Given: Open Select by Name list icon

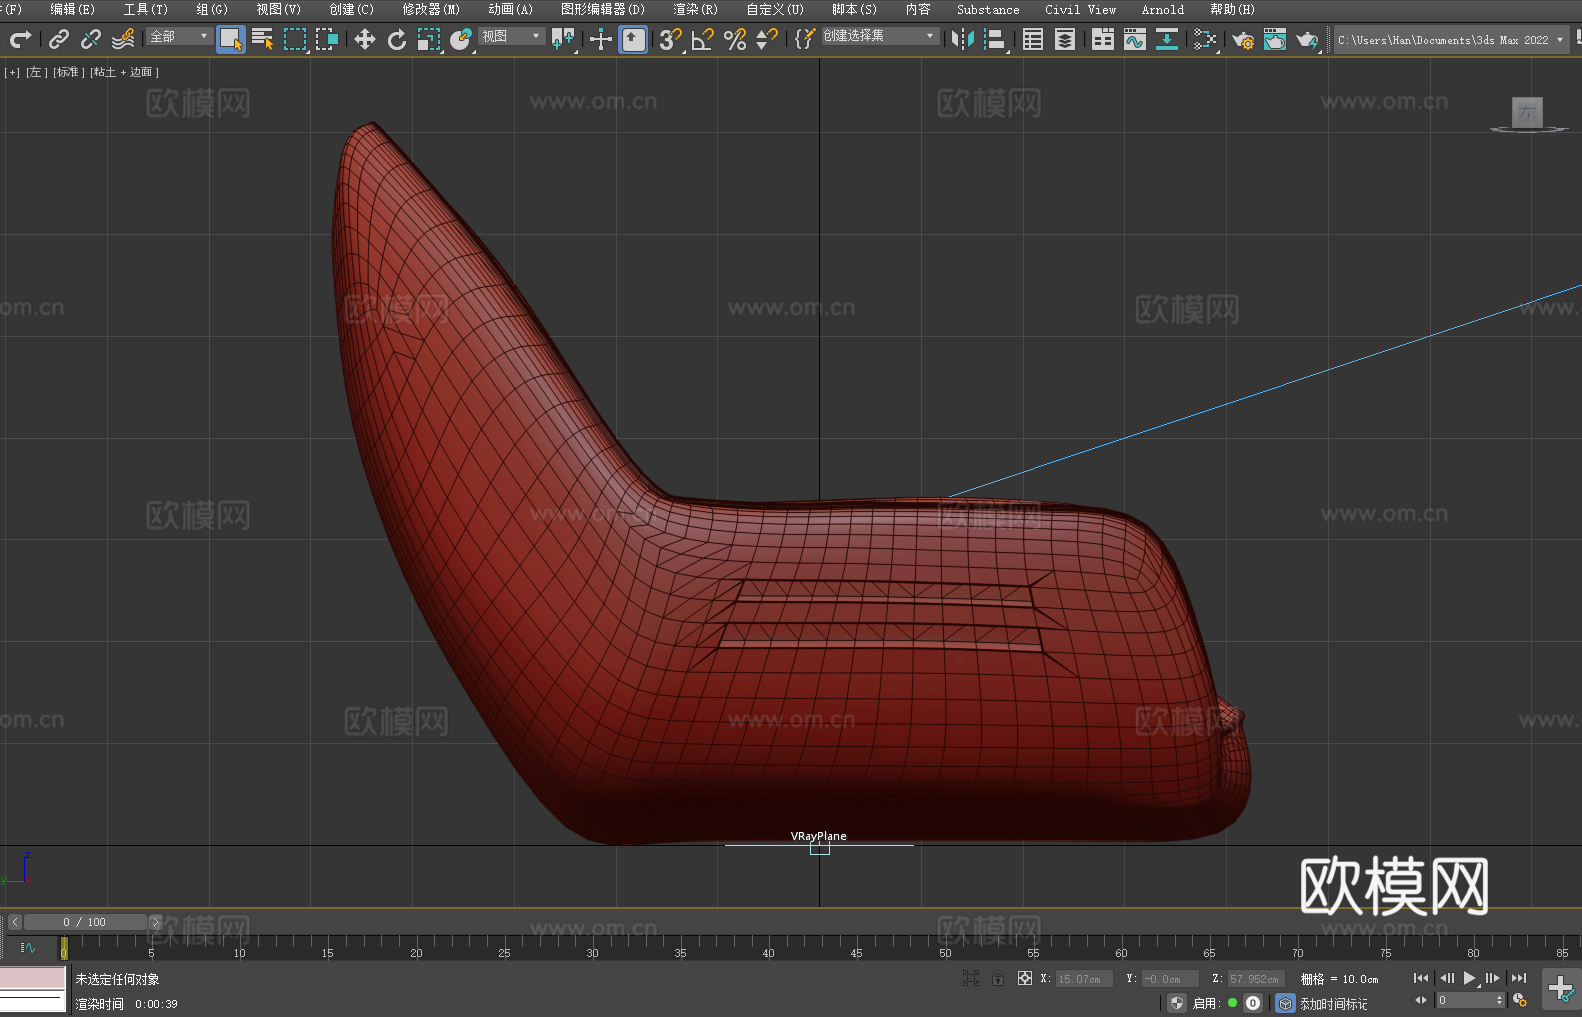Looking at the screenshot, I should (263, 39).
